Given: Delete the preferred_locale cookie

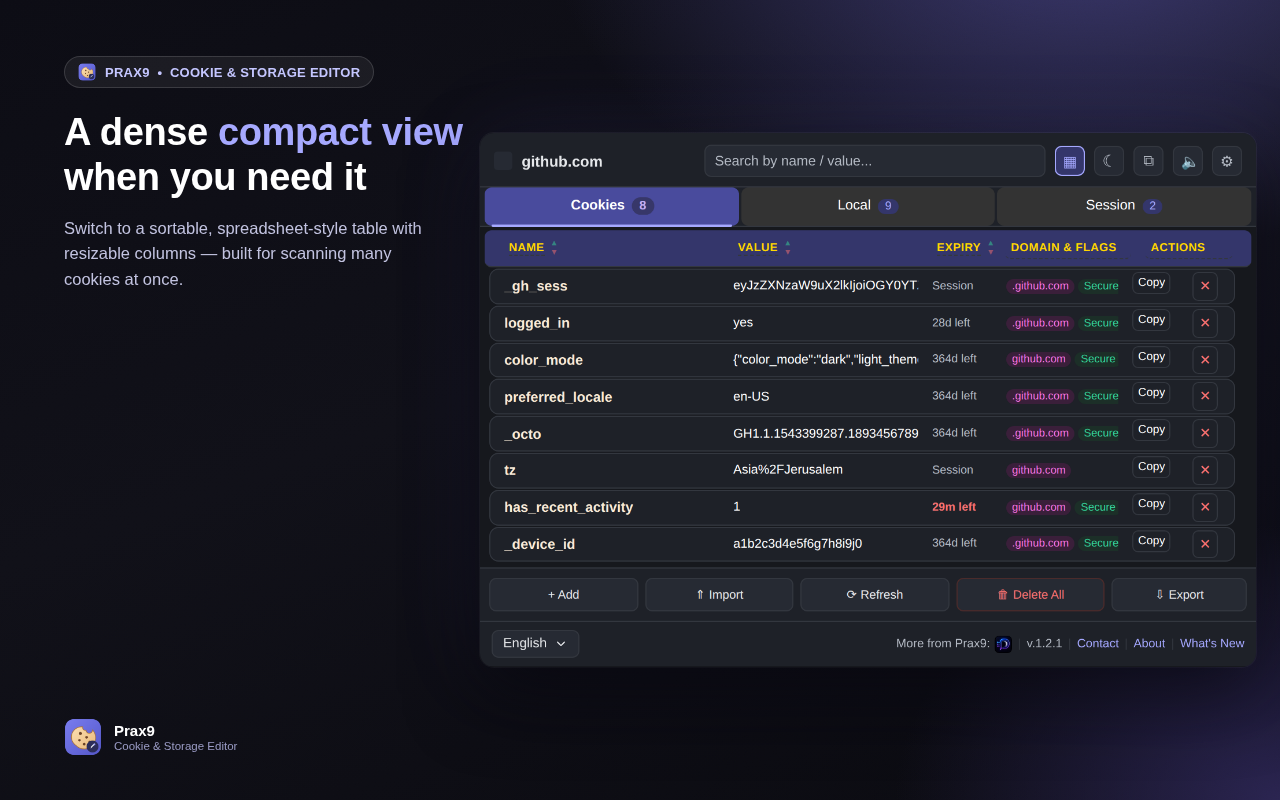Looking at the screenshot, I should [1205, 396].
